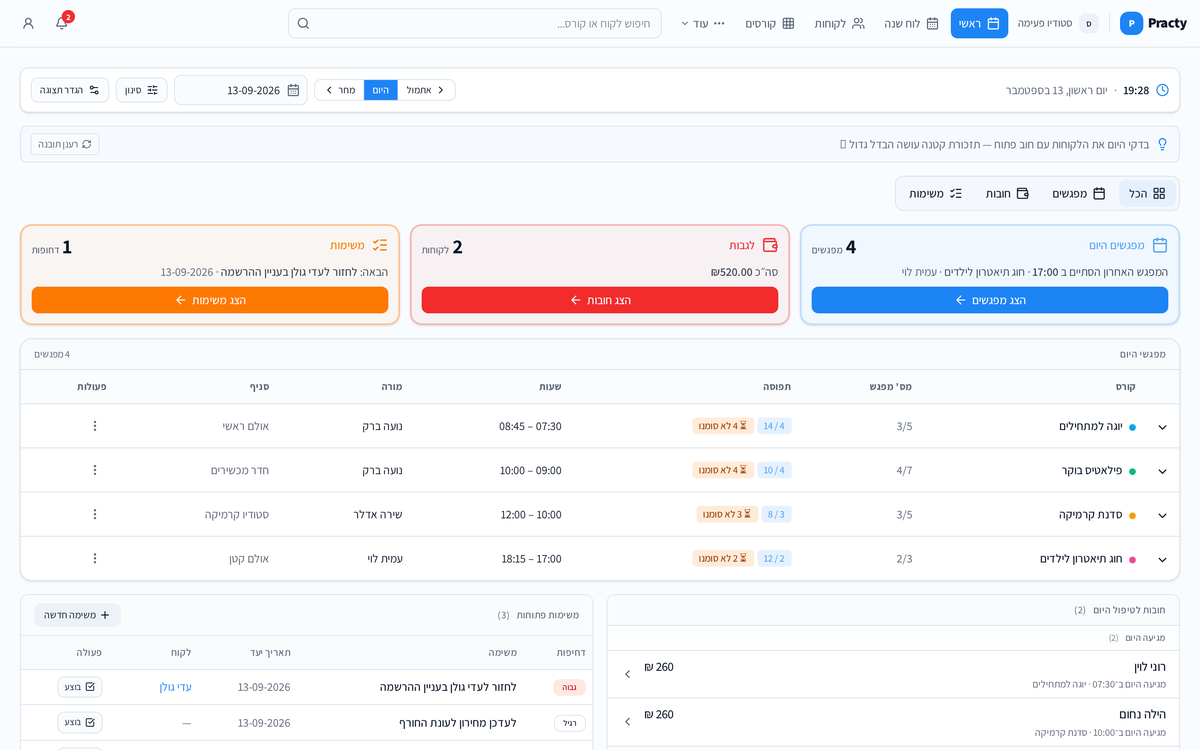Image resolution: width=1200 pixels, height=750 pixels.
Task: Expand the סדנת קרמיקה session row
Action: (1162, 515)
